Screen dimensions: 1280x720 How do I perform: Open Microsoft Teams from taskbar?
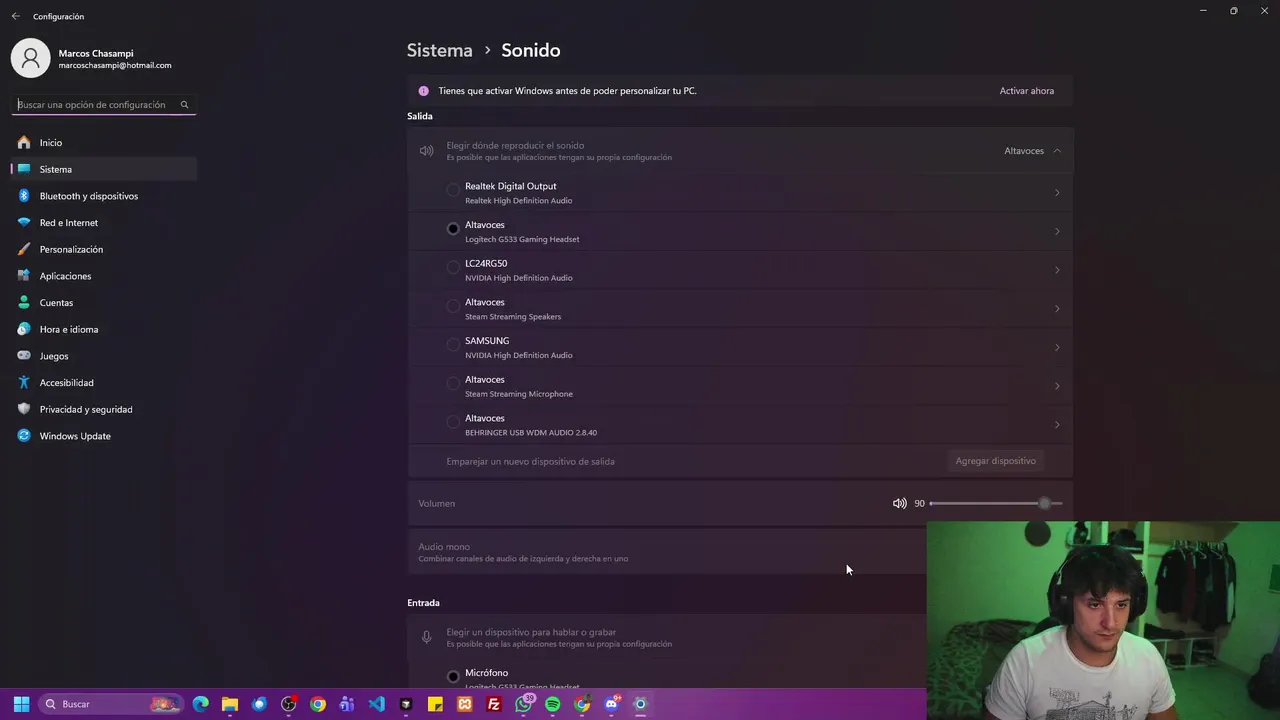click(x=347, y=704)
